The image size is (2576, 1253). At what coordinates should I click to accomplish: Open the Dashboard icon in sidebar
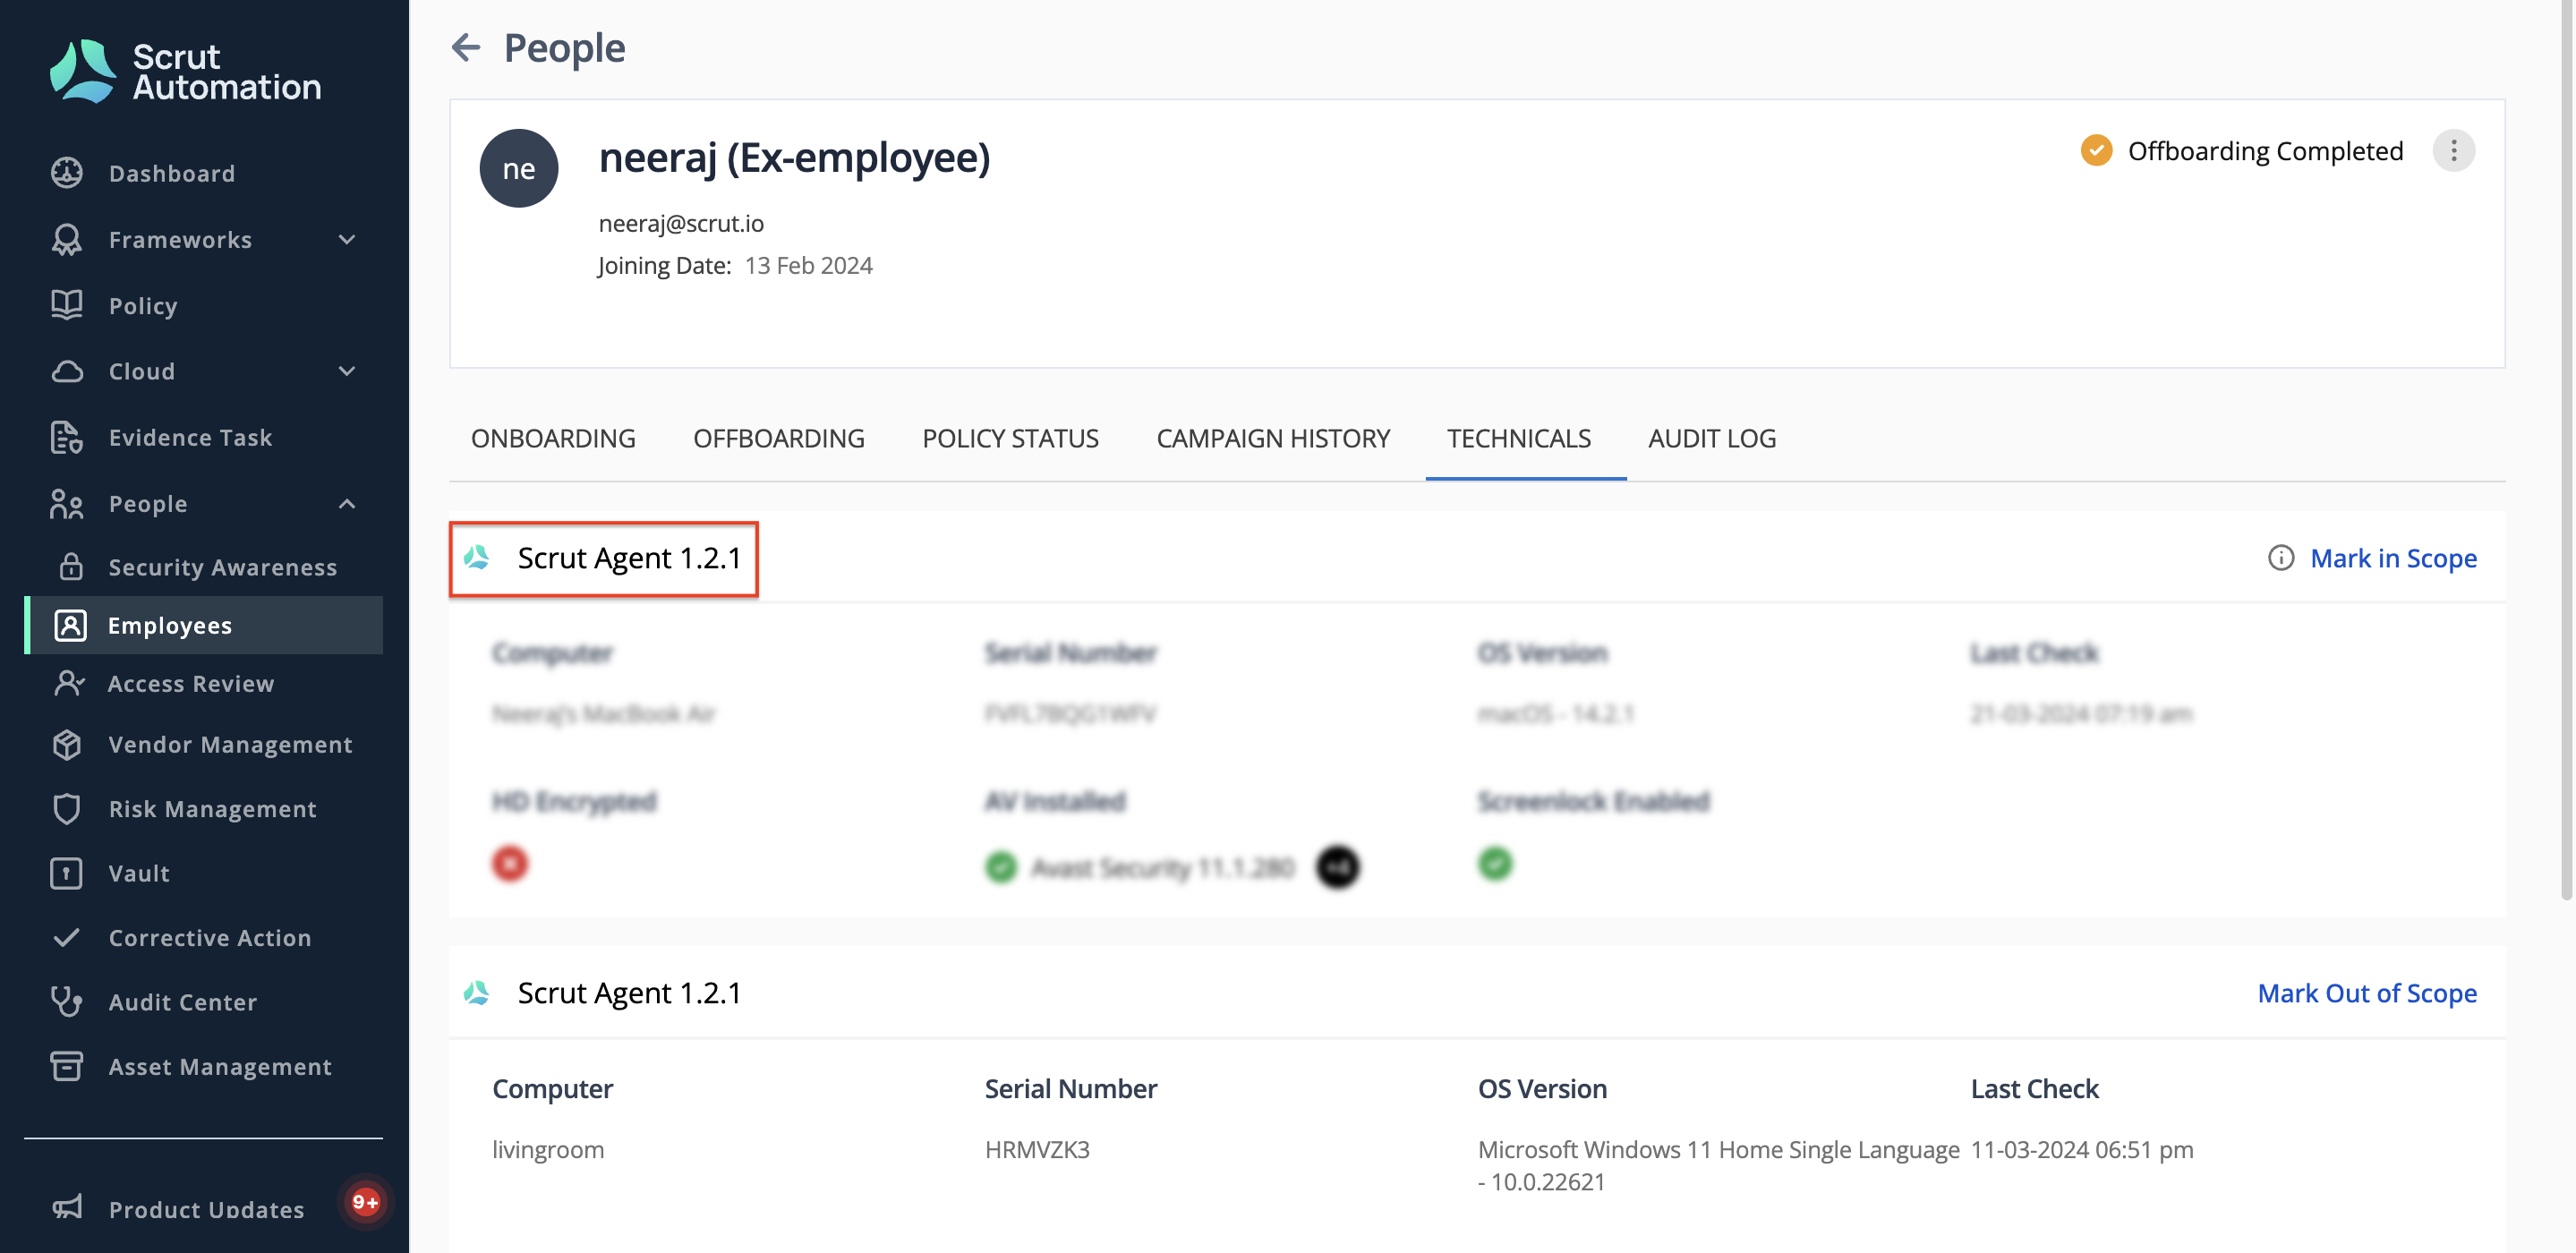tap(67, 173)
